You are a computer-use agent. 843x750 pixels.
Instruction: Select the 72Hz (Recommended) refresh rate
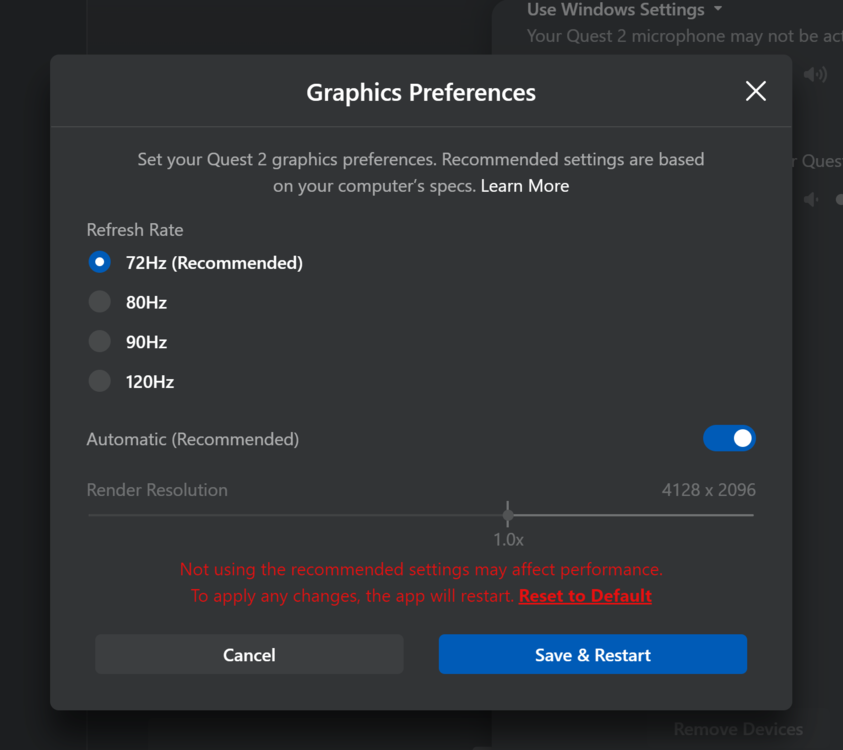(x=100, y=263)
